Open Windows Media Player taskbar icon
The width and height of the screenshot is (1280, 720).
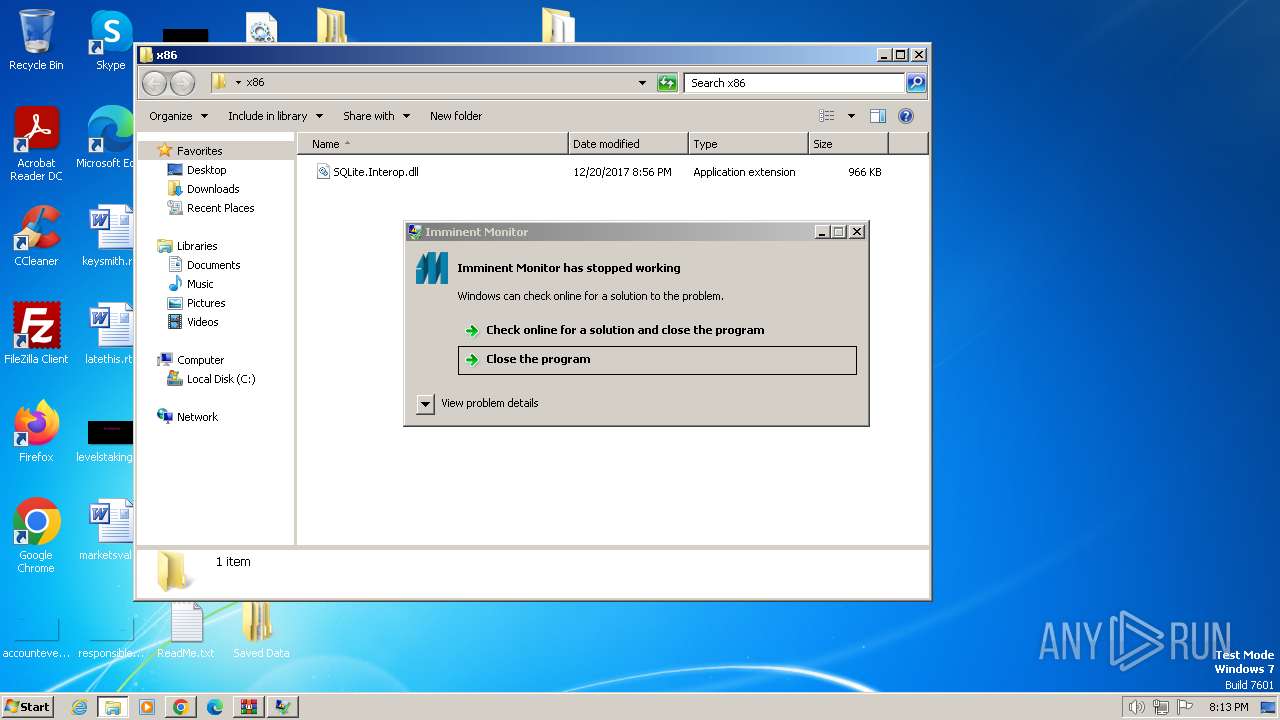coord(147,707)
